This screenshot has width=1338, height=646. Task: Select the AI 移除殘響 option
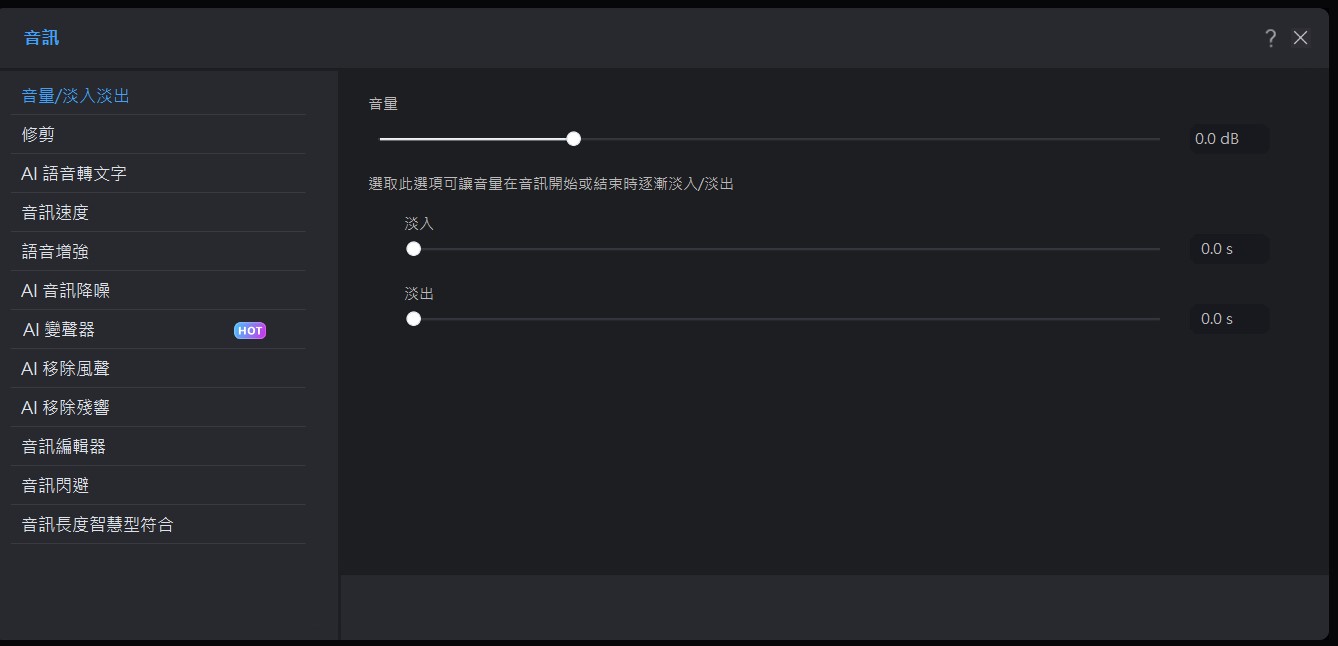coord(66,408)
